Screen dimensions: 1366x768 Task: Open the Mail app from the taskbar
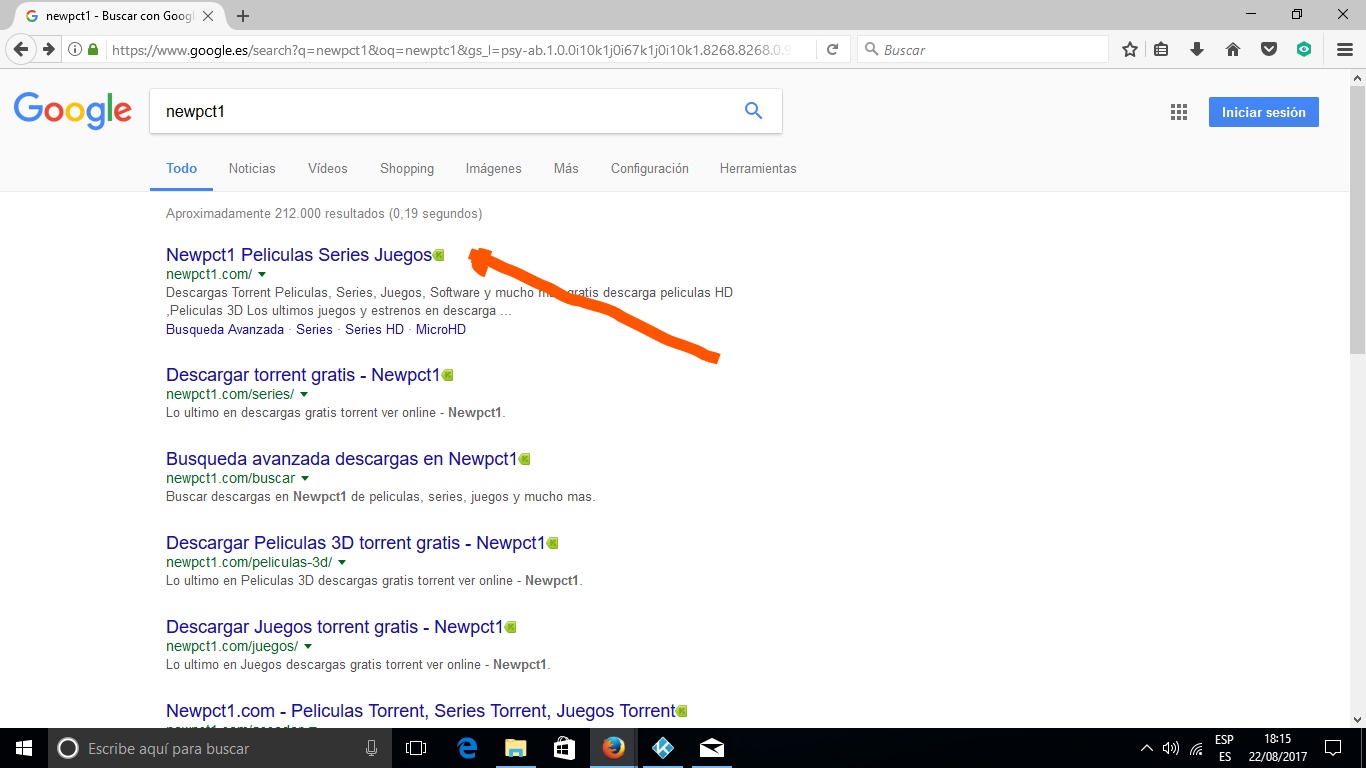pos(711,748)
